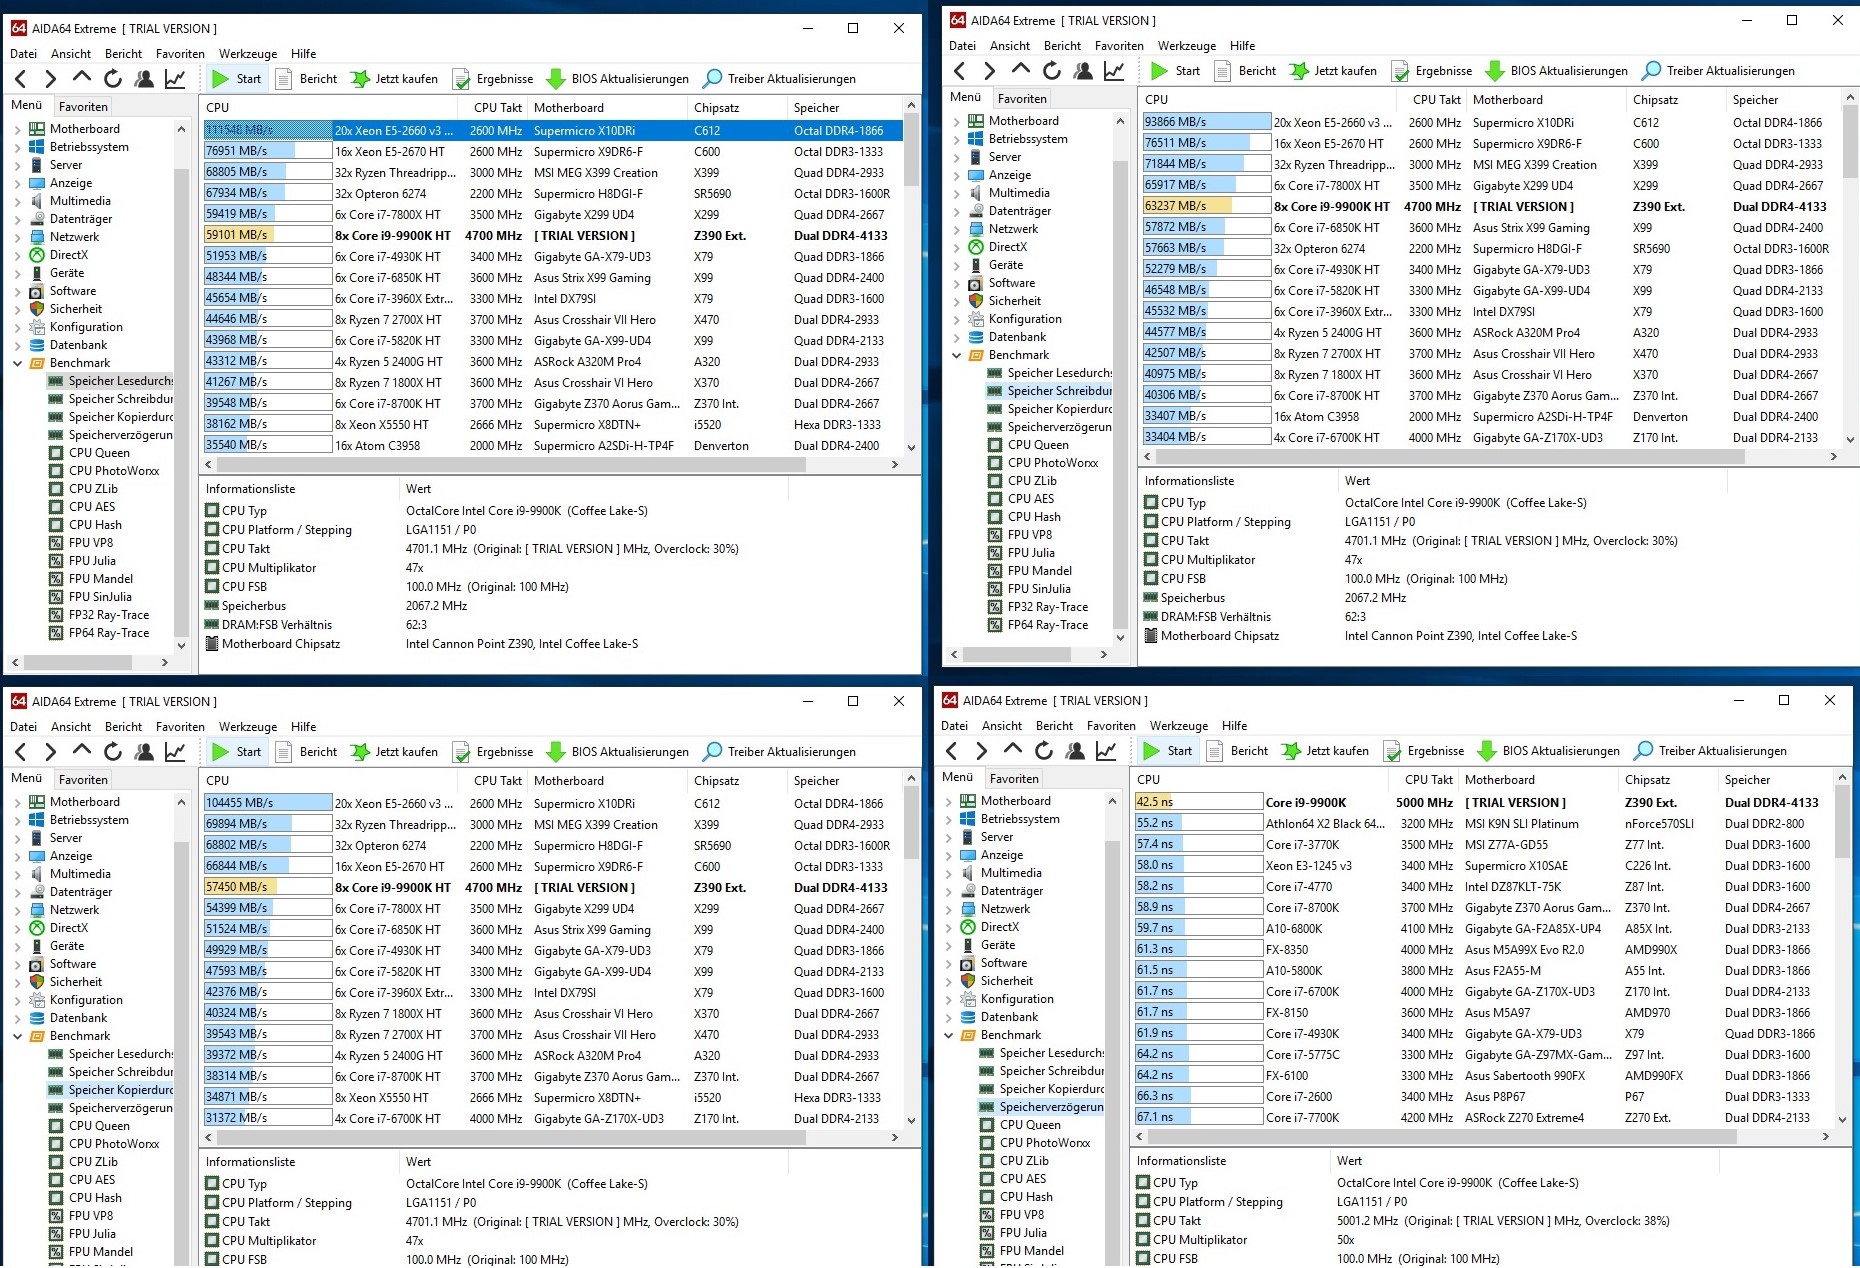Expand Geräte node in bottom-left window tree
The width and height of the screenshot is (1860, 1268).
pyautogui.click(x=17, y=946)
